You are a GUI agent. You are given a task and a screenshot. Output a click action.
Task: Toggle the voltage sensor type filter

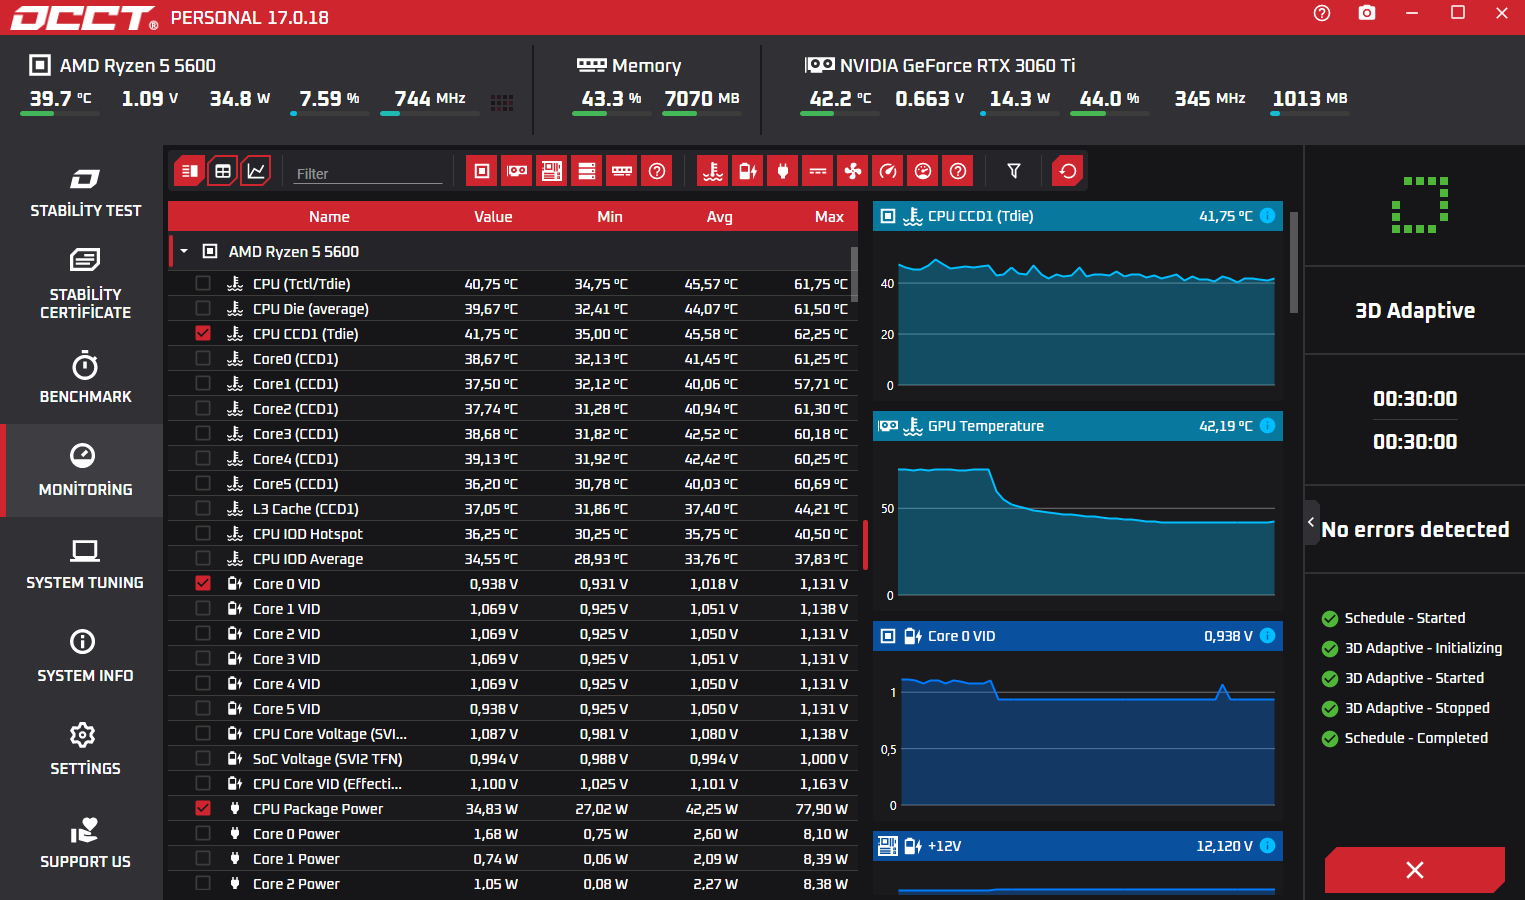click(x=748, y=171)
